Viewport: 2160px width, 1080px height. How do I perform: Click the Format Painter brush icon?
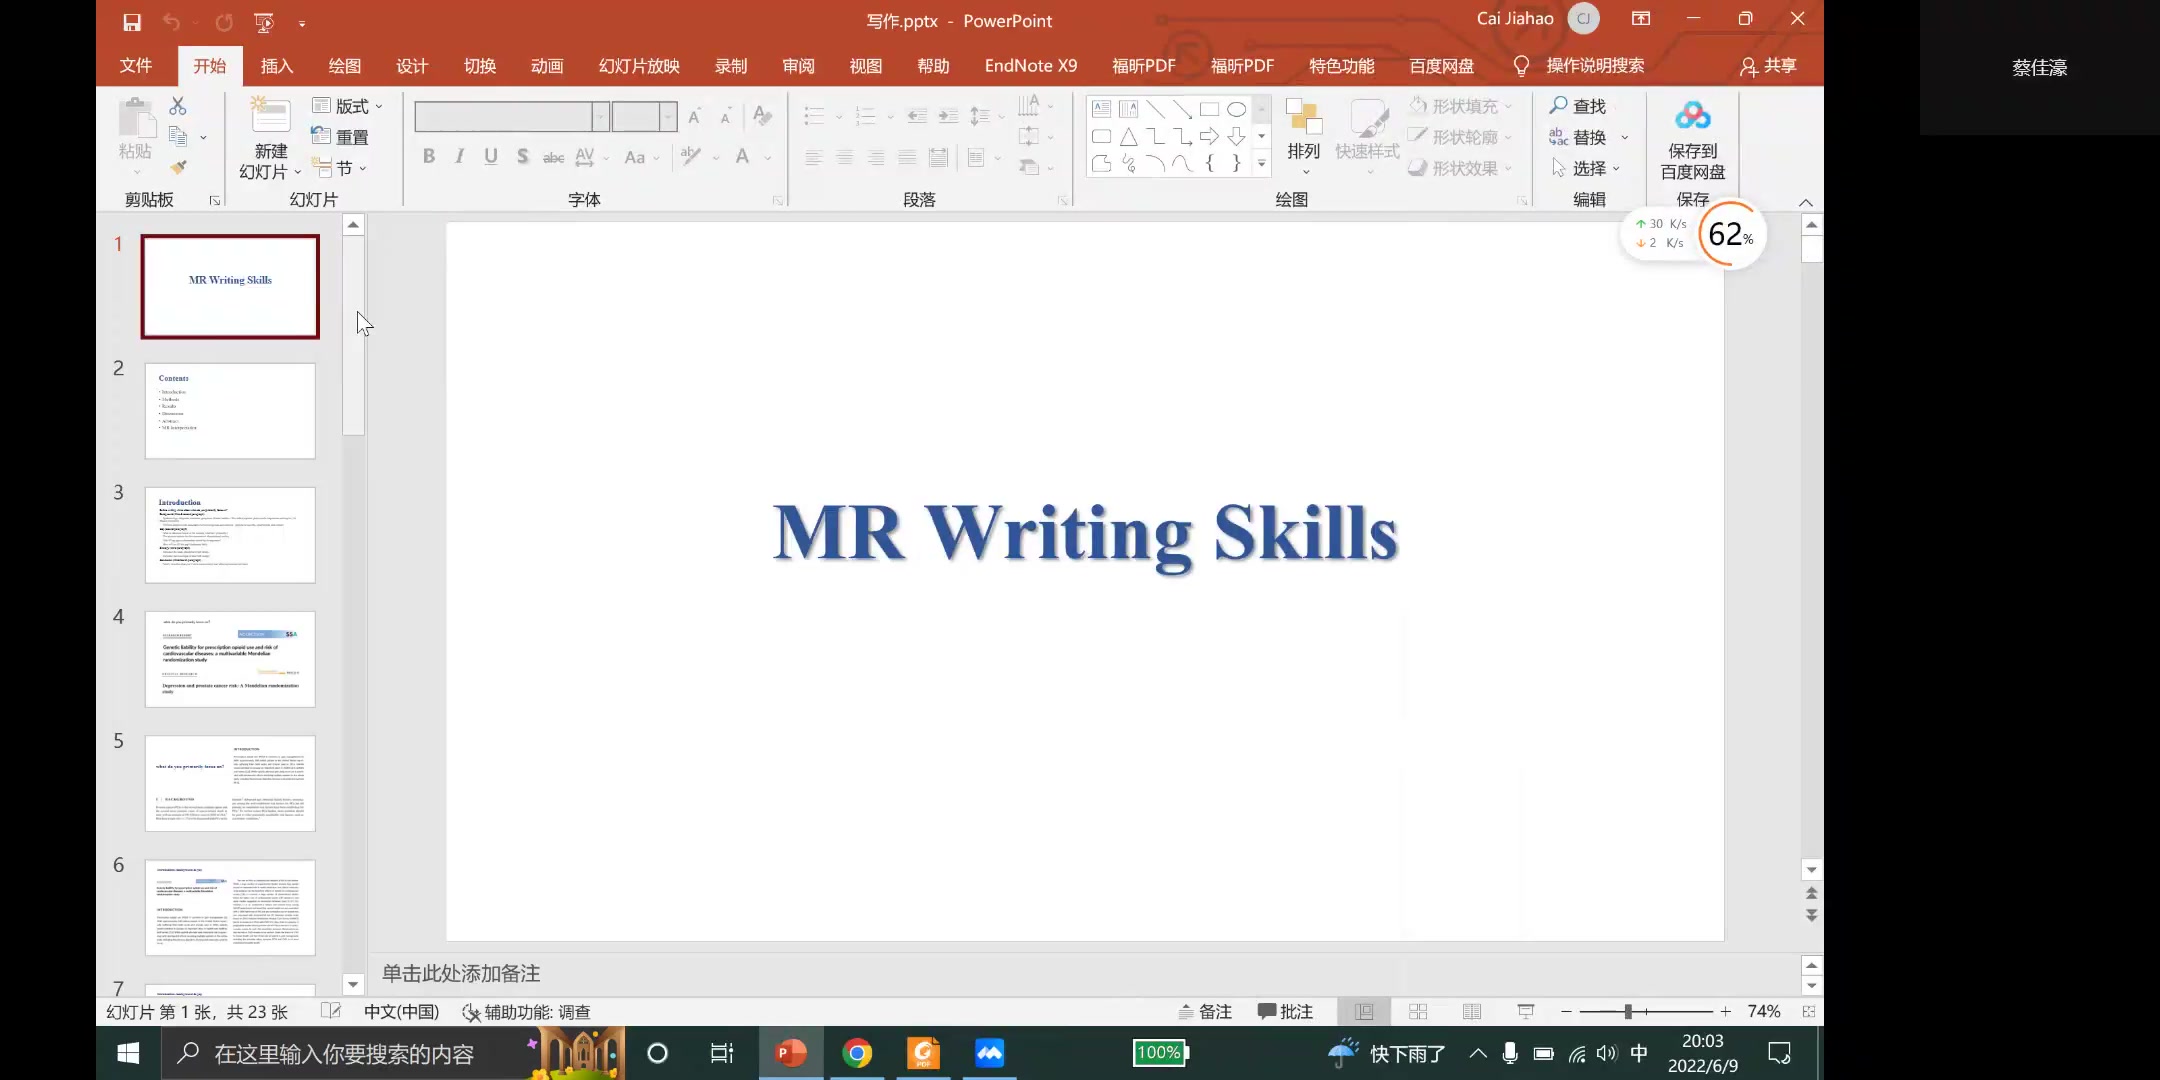(x=178, y=167)
